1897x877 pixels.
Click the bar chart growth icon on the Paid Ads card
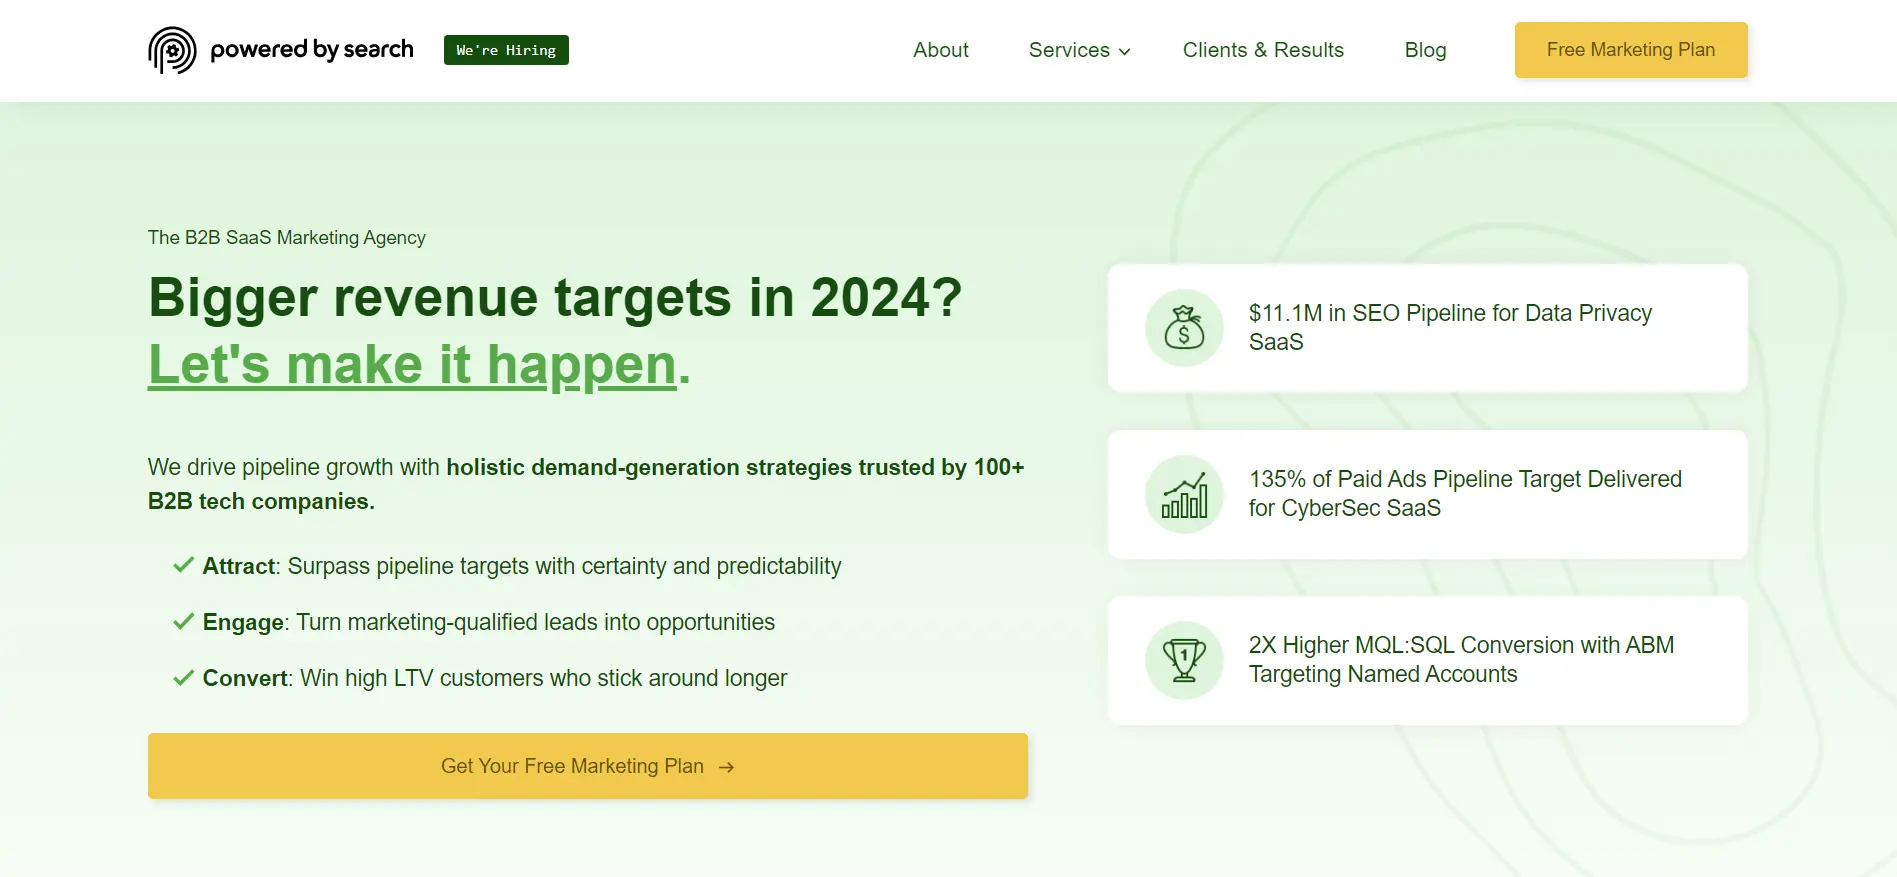(x=1184, y=494)
